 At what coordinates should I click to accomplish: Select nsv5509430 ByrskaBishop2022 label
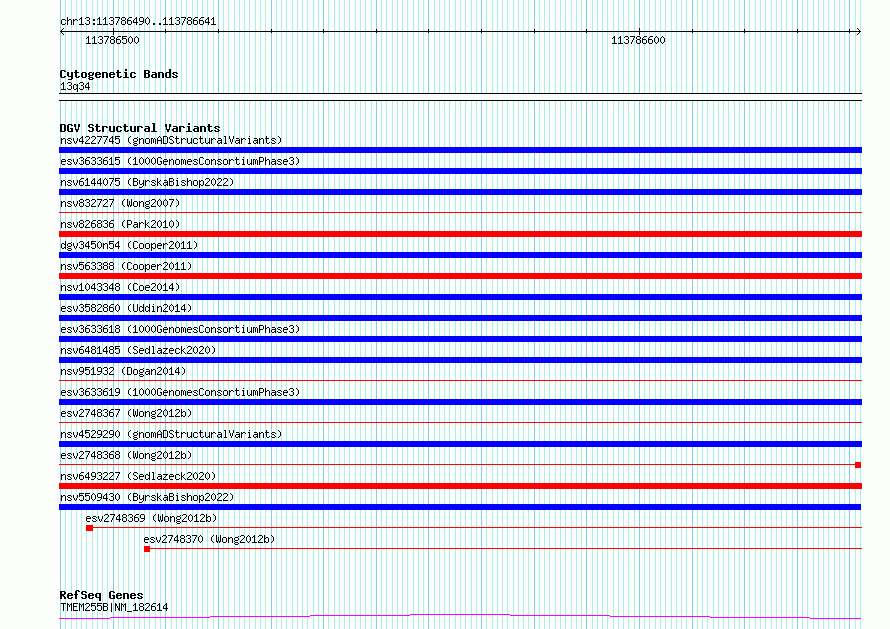147,497
